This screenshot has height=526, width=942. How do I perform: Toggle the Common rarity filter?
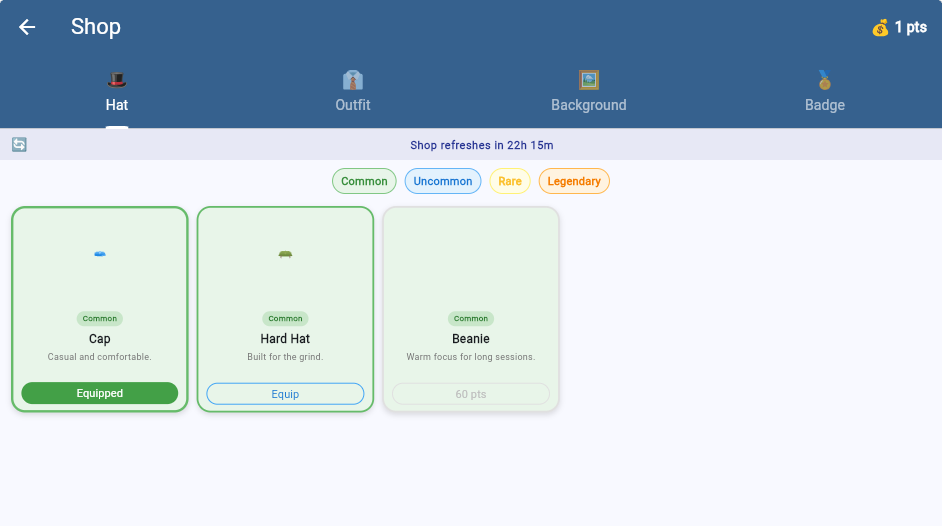(364, 181)
